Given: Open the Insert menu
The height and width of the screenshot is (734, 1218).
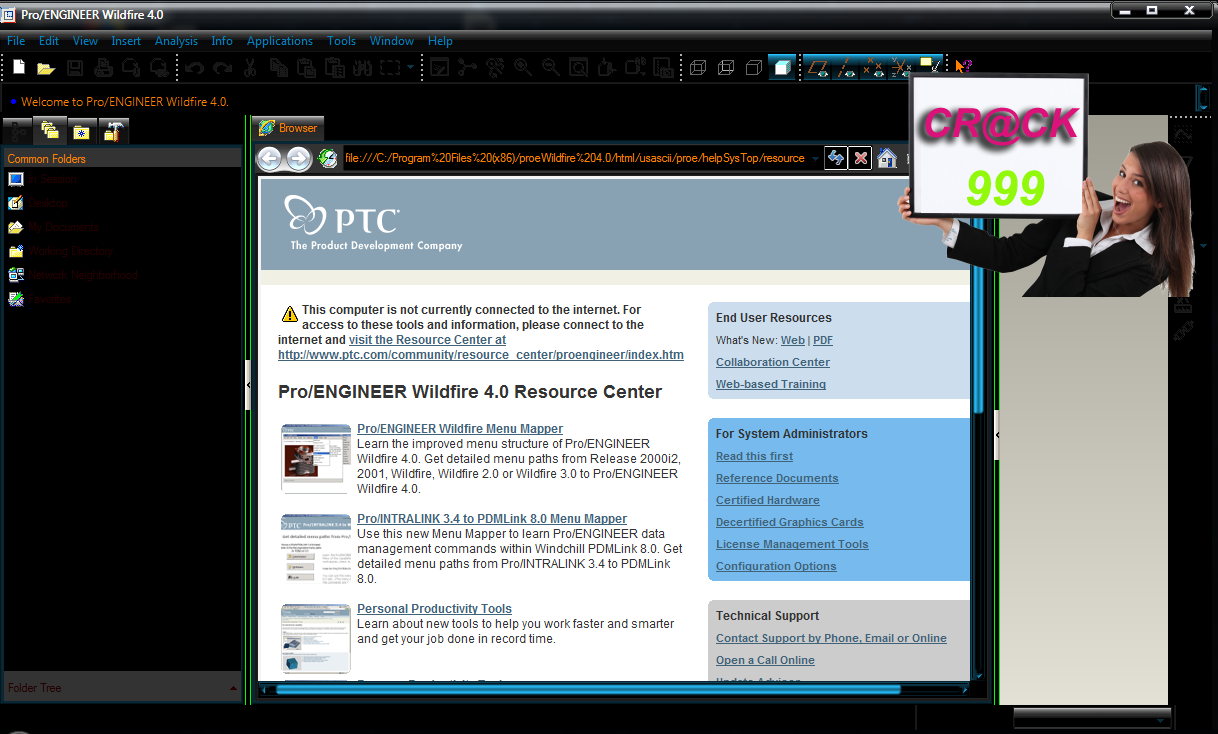Looking at the screenshot, I should pos(126,41).
